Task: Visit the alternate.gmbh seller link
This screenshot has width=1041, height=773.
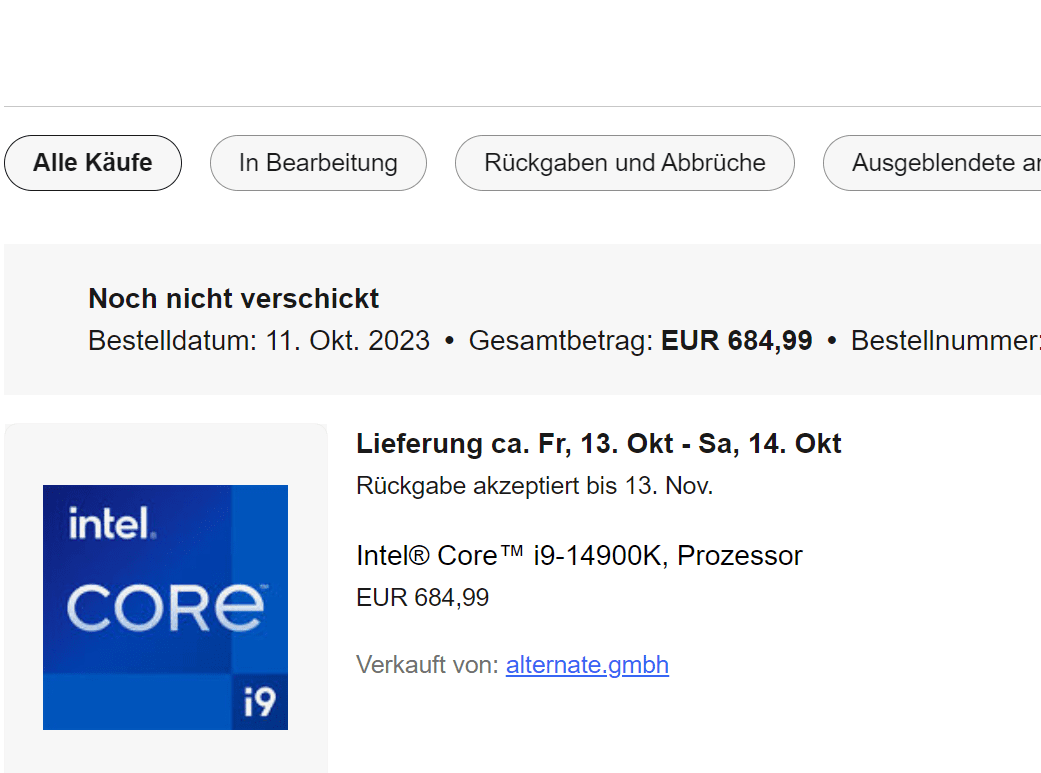Action: [587, 665]
